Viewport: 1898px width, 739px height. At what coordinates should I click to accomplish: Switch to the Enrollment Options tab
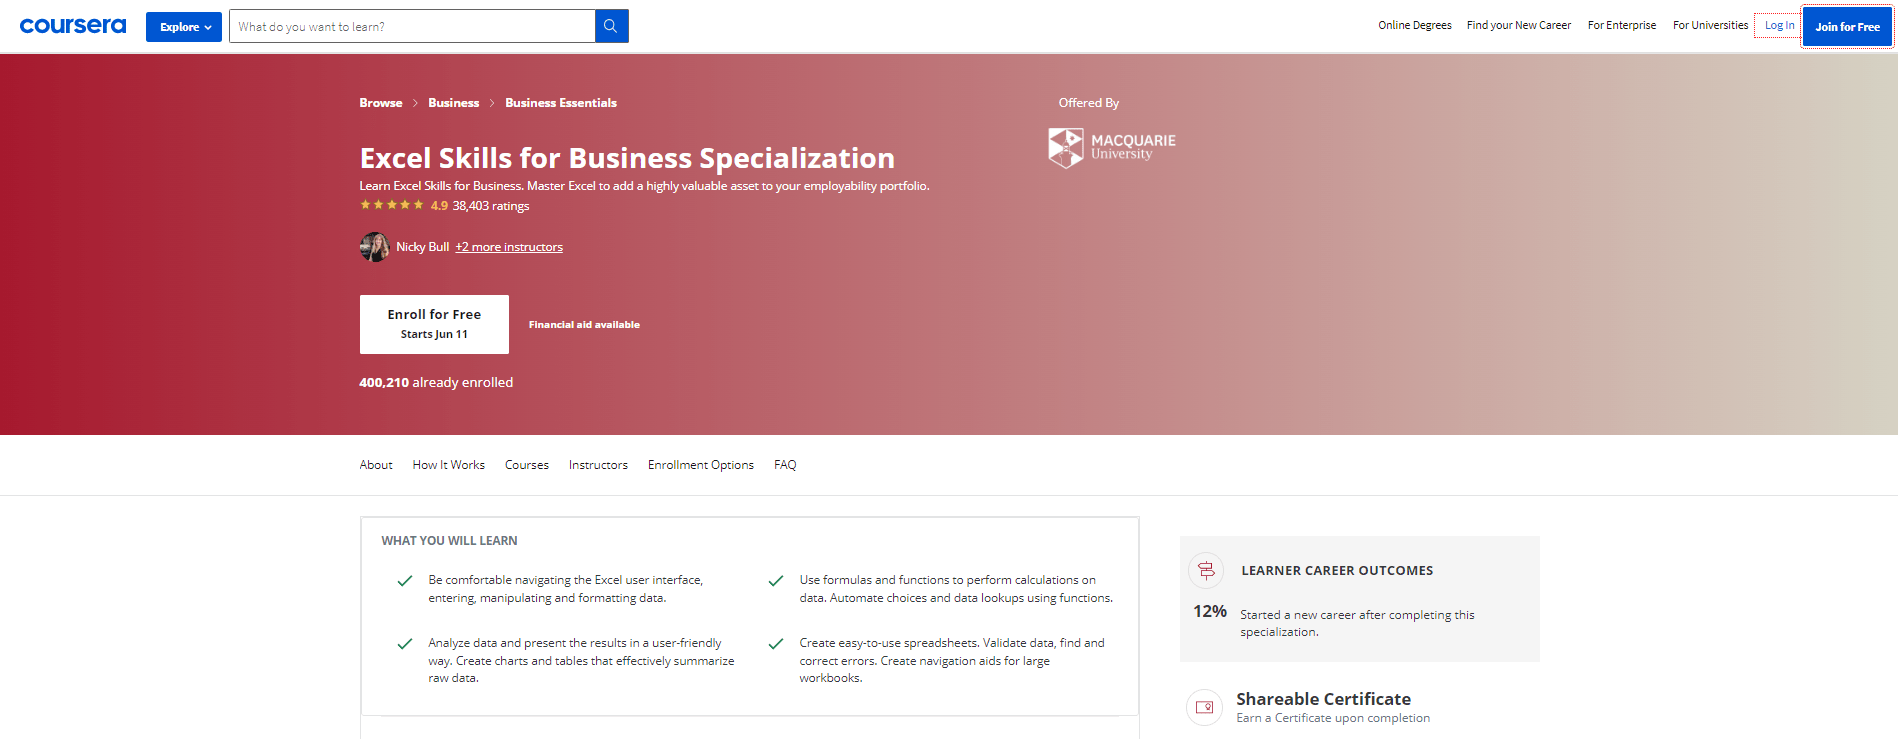(700, 464)
